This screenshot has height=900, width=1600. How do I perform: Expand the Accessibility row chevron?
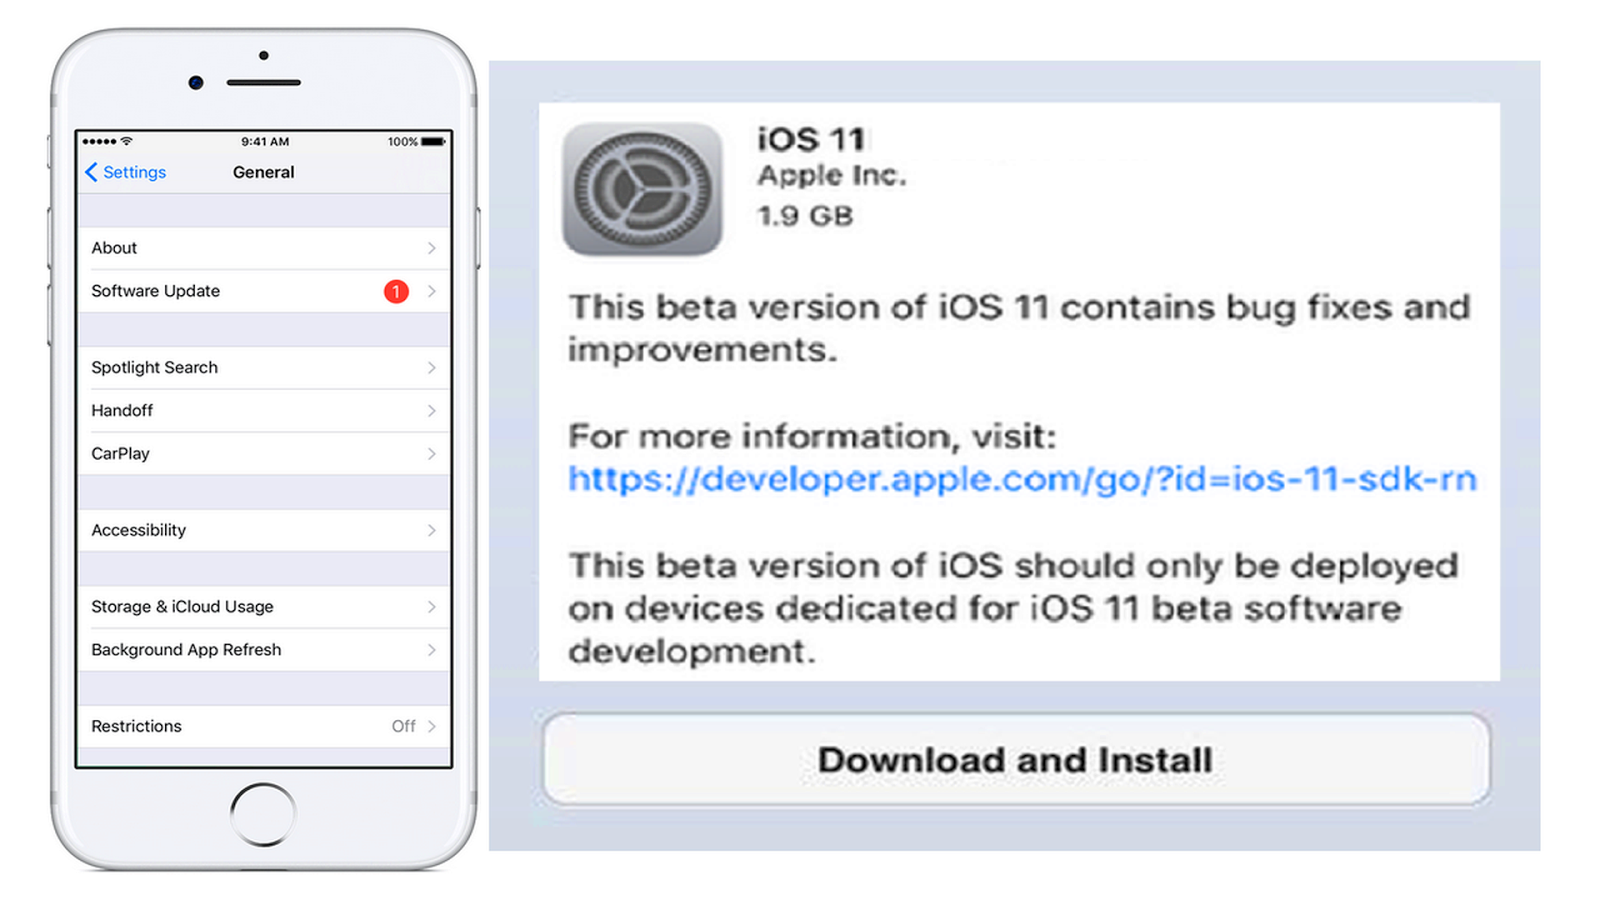click(x=432, y=530)
